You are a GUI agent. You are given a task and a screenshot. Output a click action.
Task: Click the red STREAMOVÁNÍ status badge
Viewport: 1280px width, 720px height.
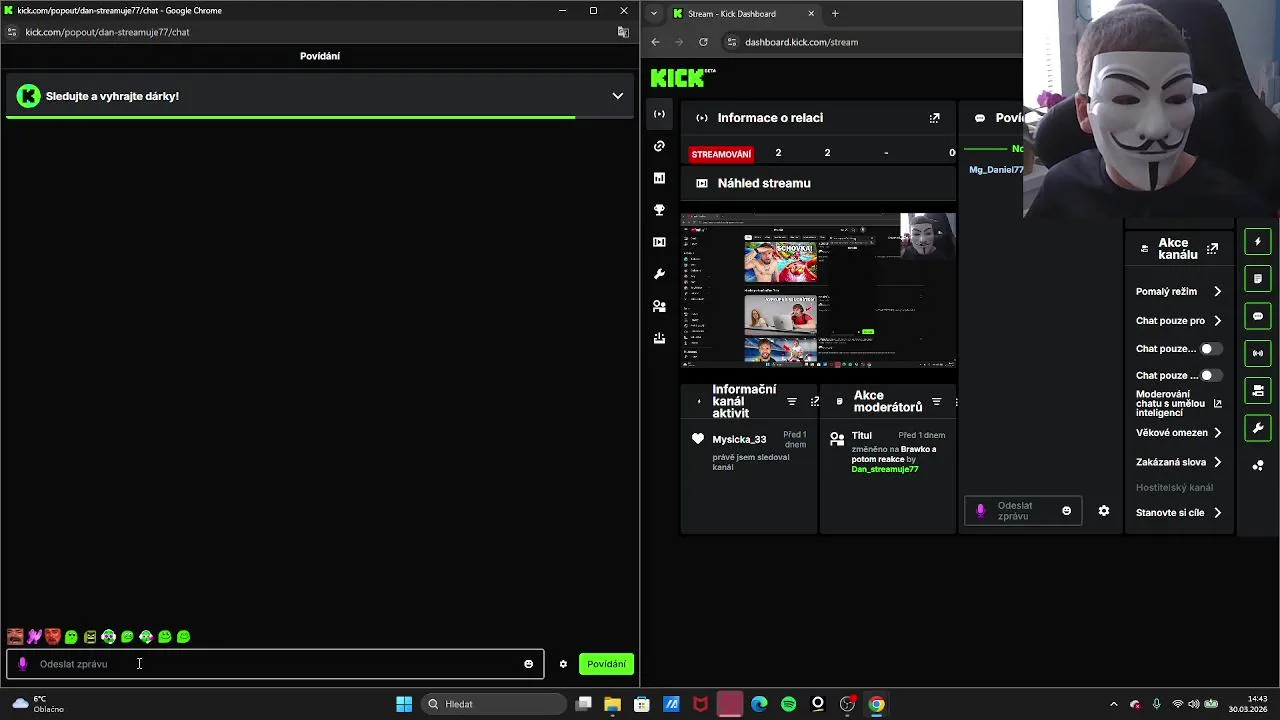click(x=721, y=154)
